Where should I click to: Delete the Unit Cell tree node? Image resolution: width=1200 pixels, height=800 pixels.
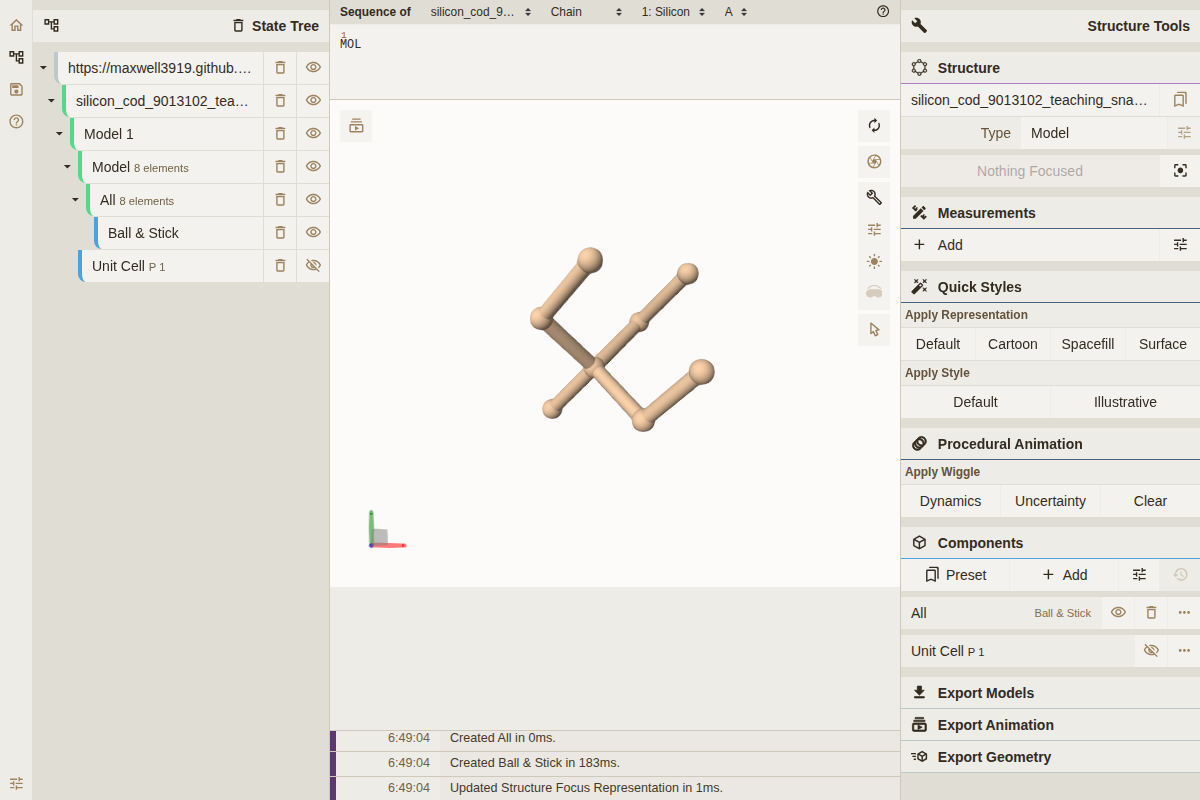[280, 265]
